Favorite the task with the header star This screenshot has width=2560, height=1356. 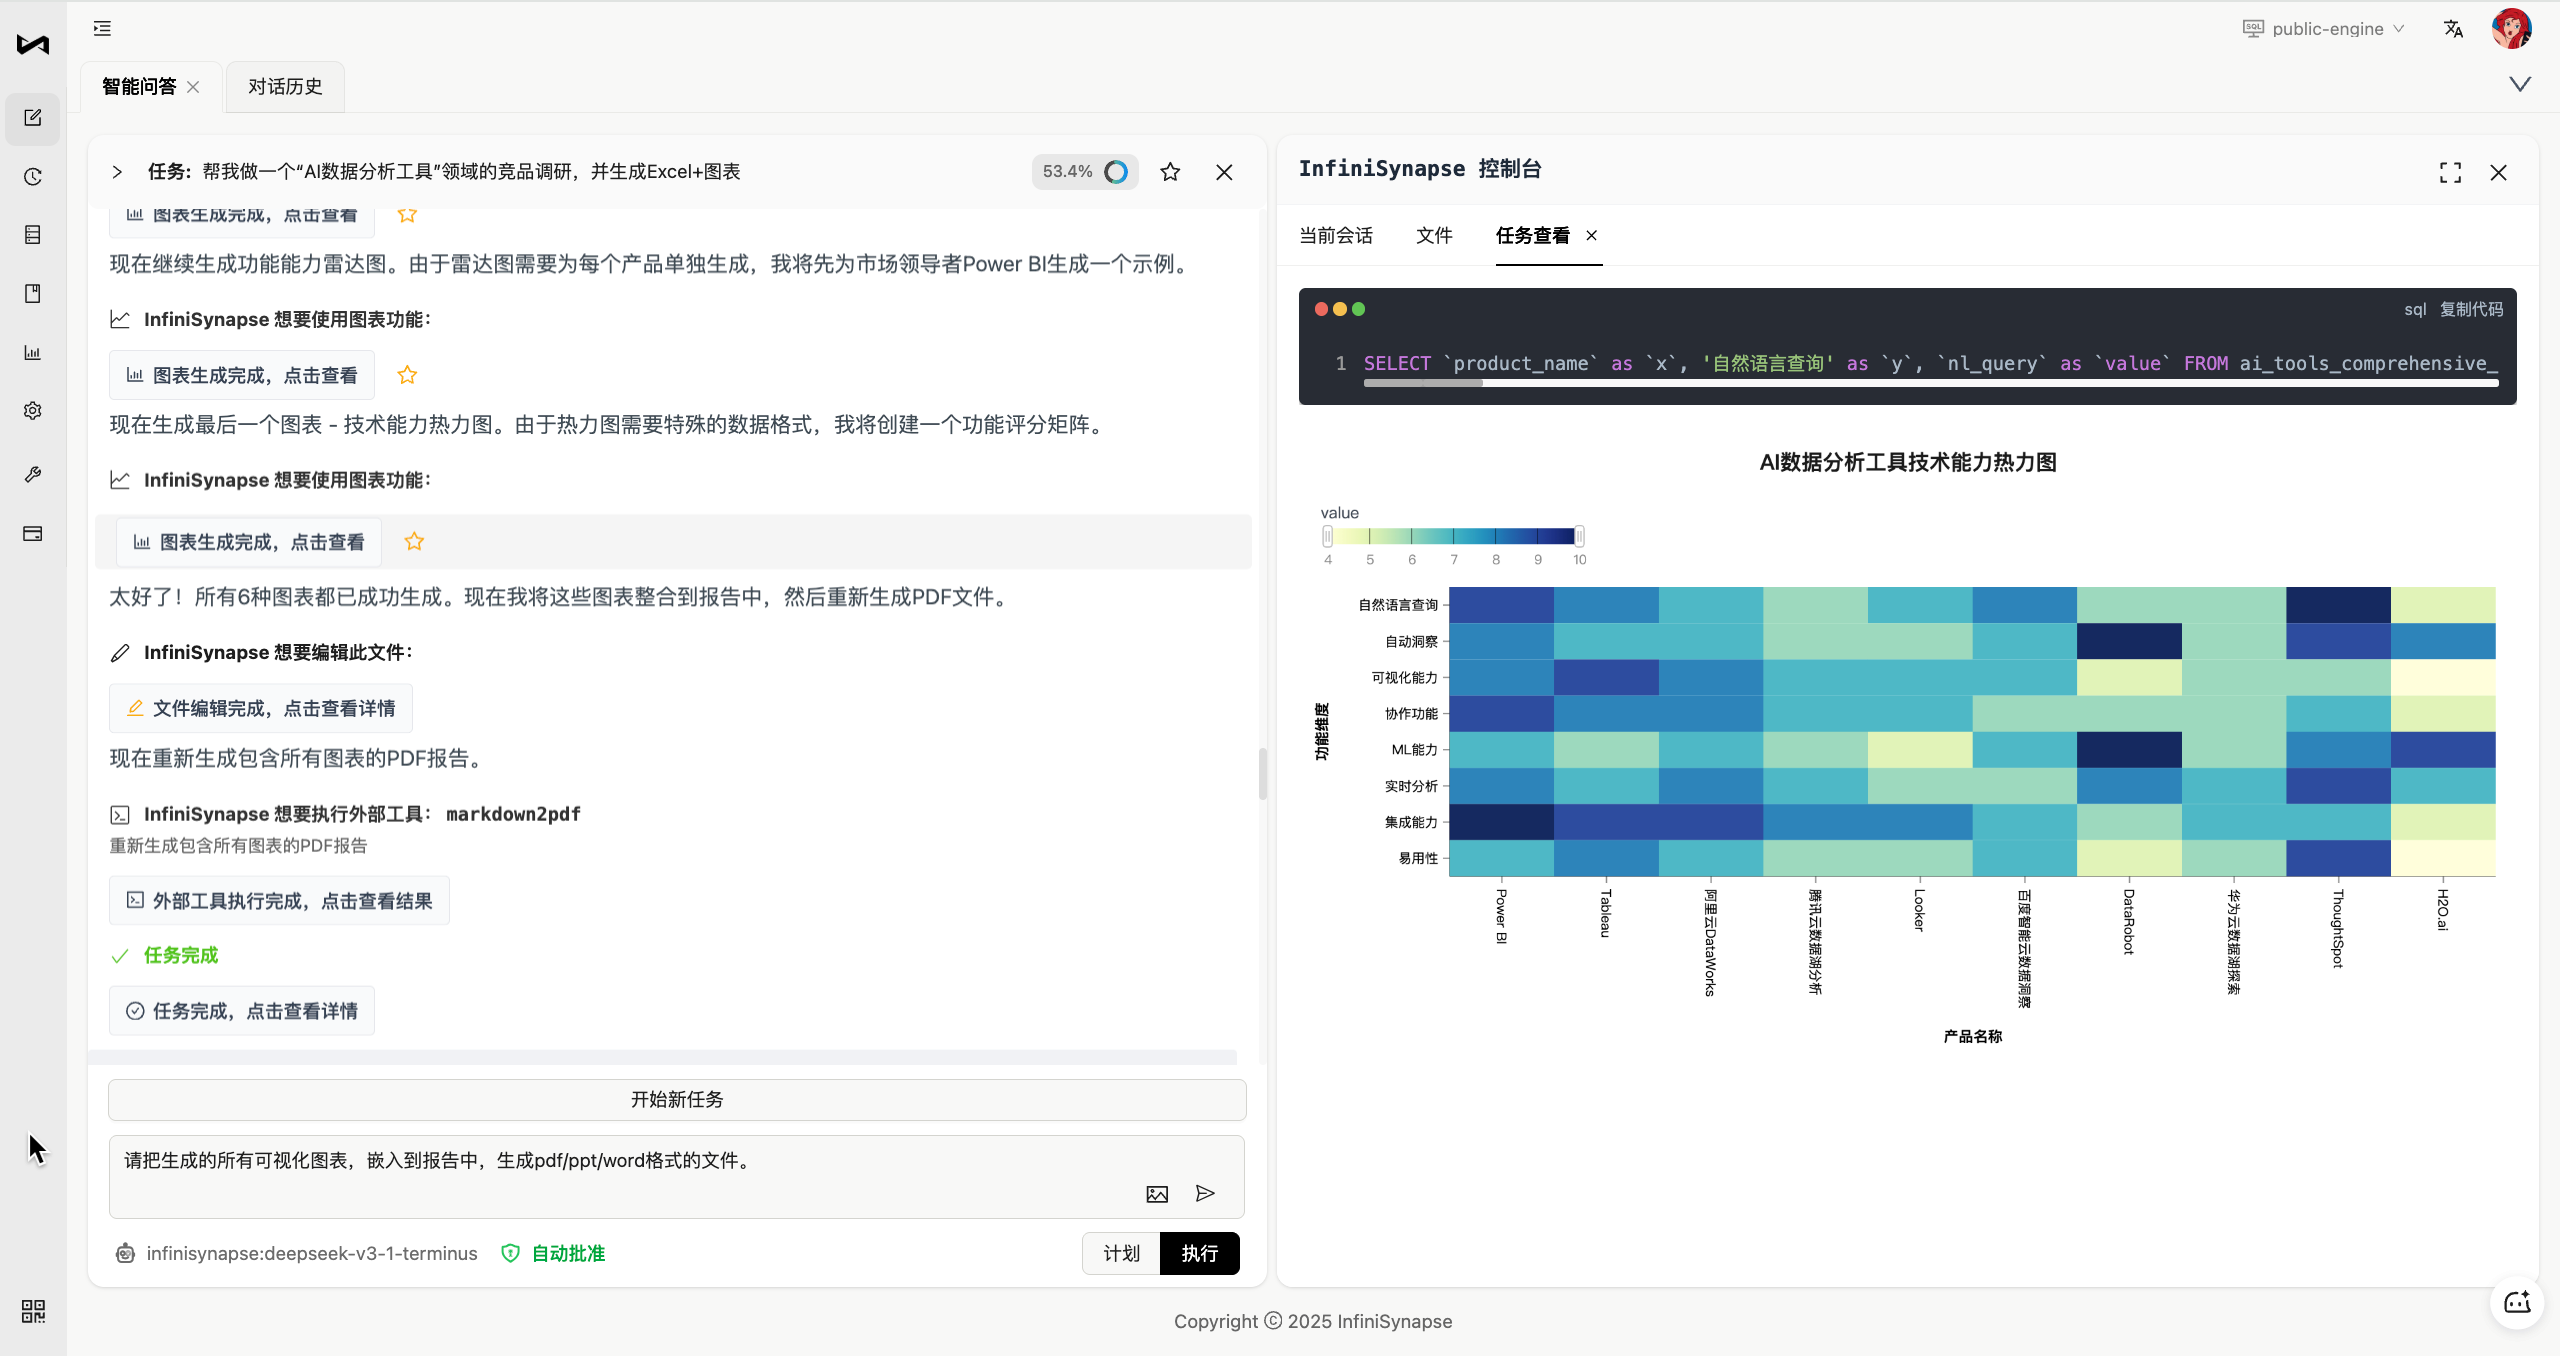pos(1170,172)
